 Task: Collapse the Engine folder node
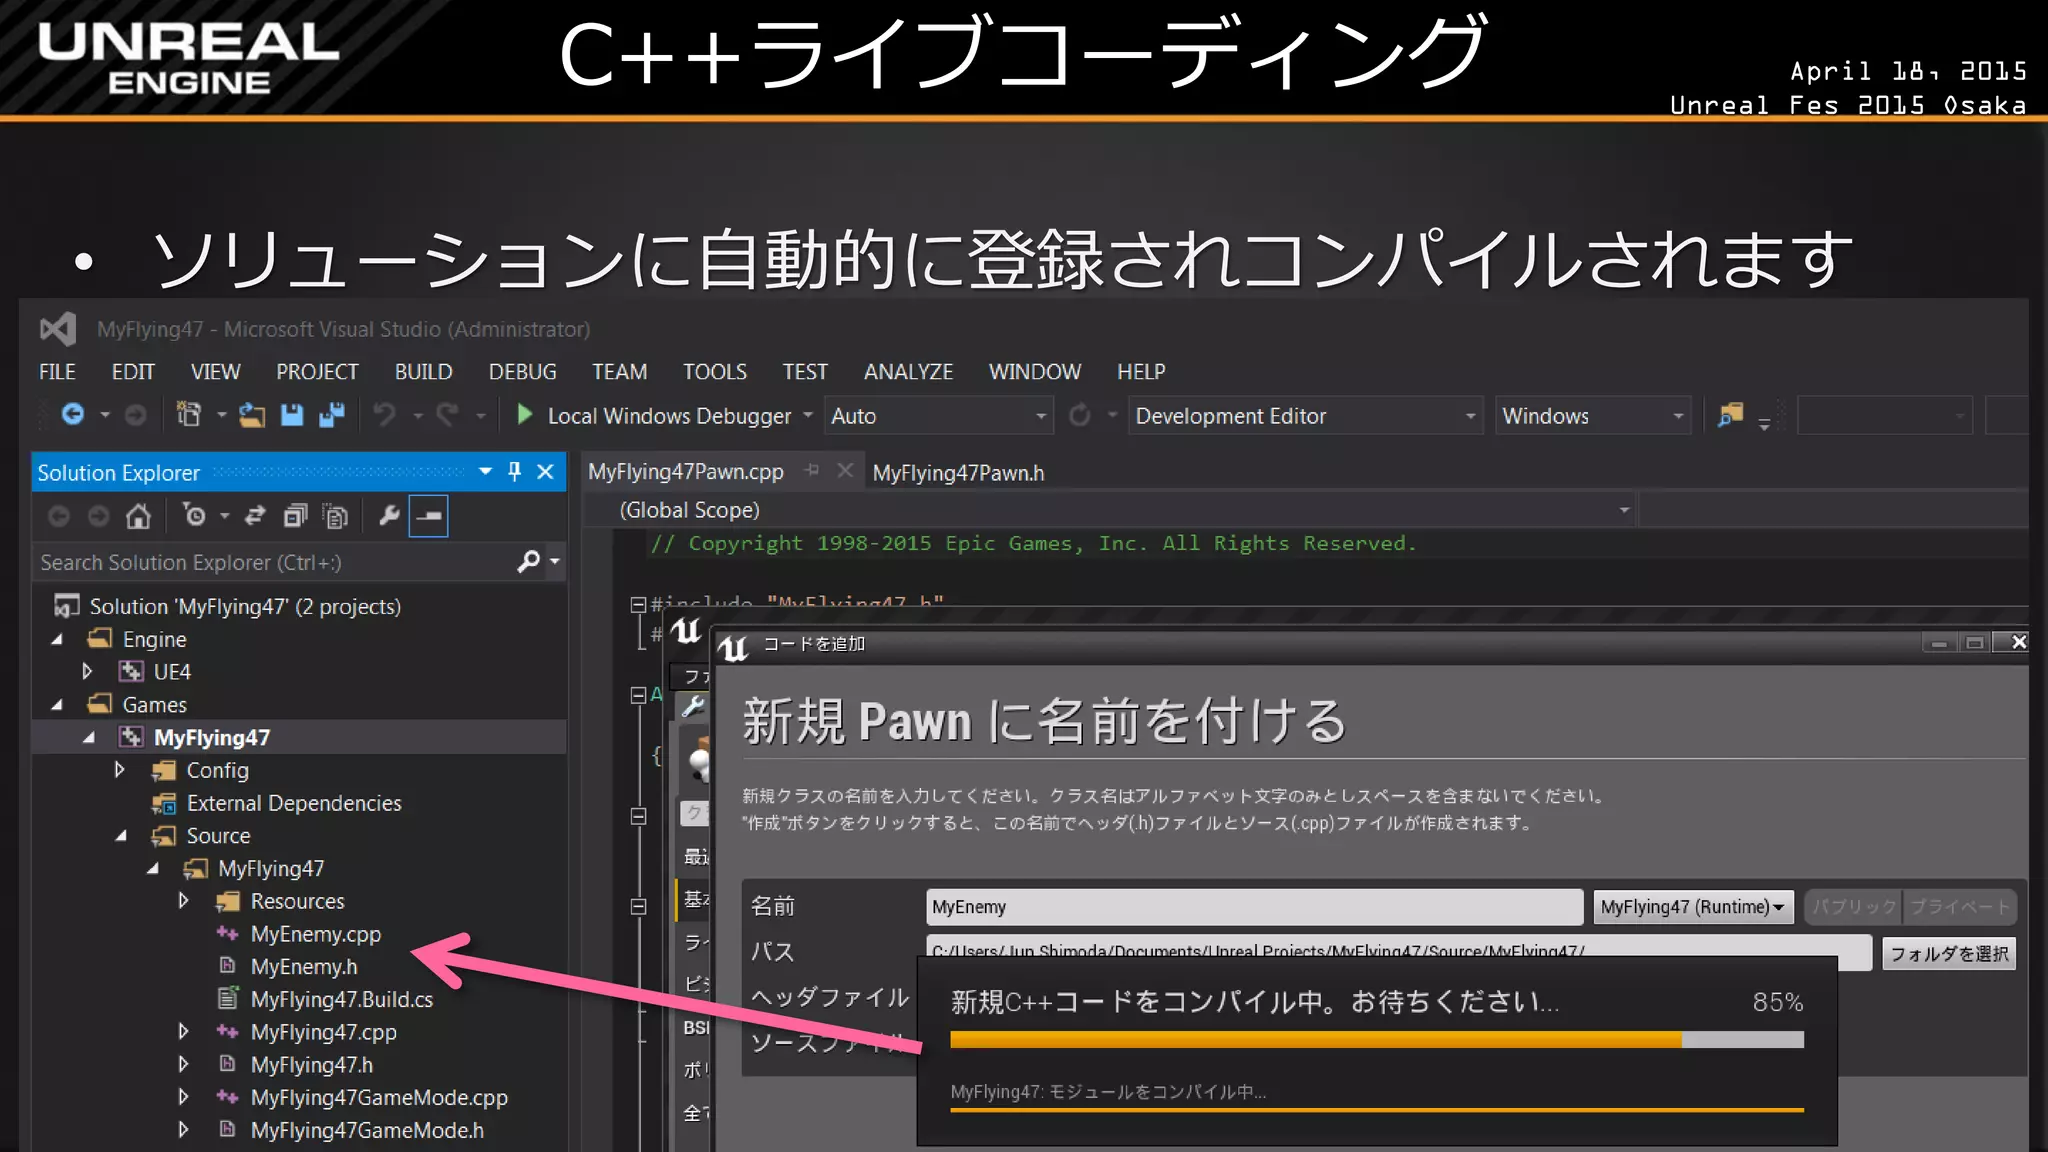(57, 639)
